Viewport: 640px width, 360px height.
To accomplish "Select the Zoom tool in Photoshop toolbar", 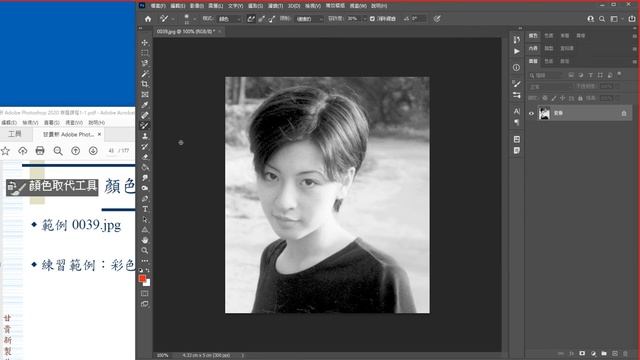I will point(145,251).
